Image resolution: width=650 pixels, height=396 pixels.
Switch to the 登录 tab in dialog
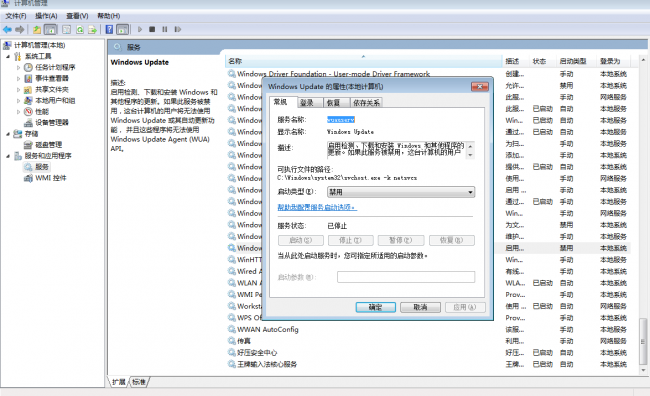pos(311,102)
